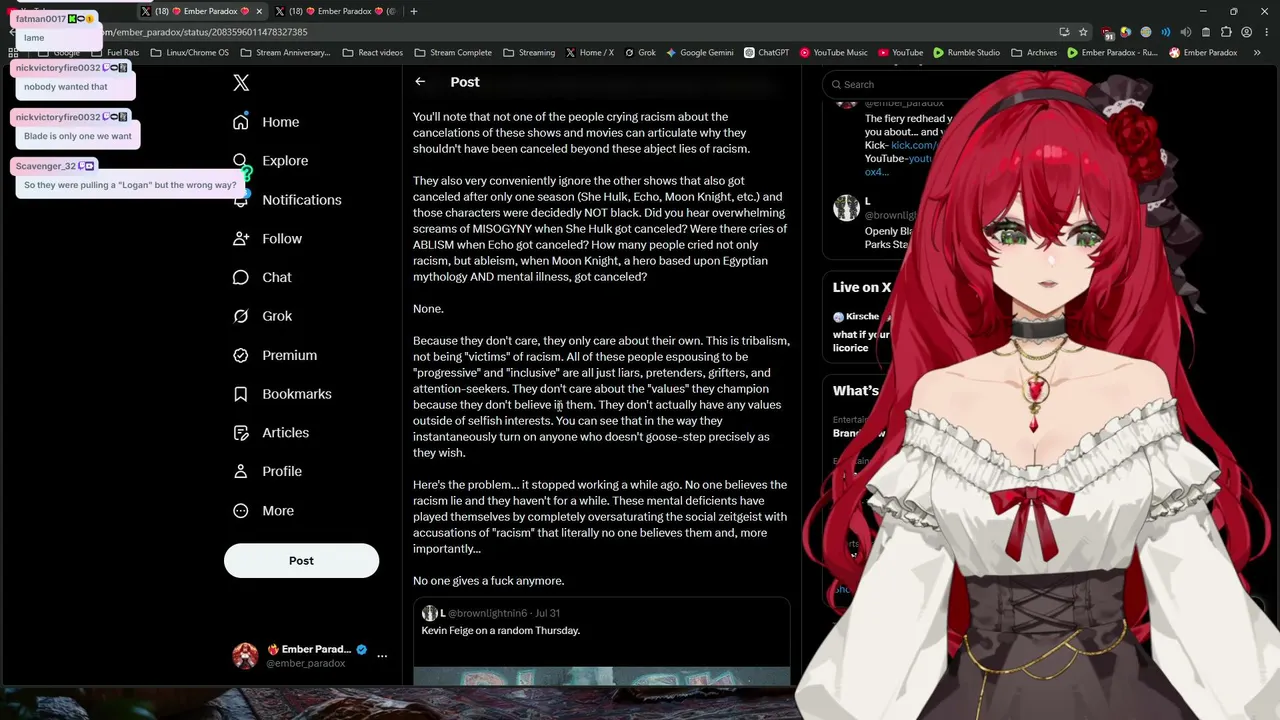Go to Home in the X sidebar

click(266, 122)
